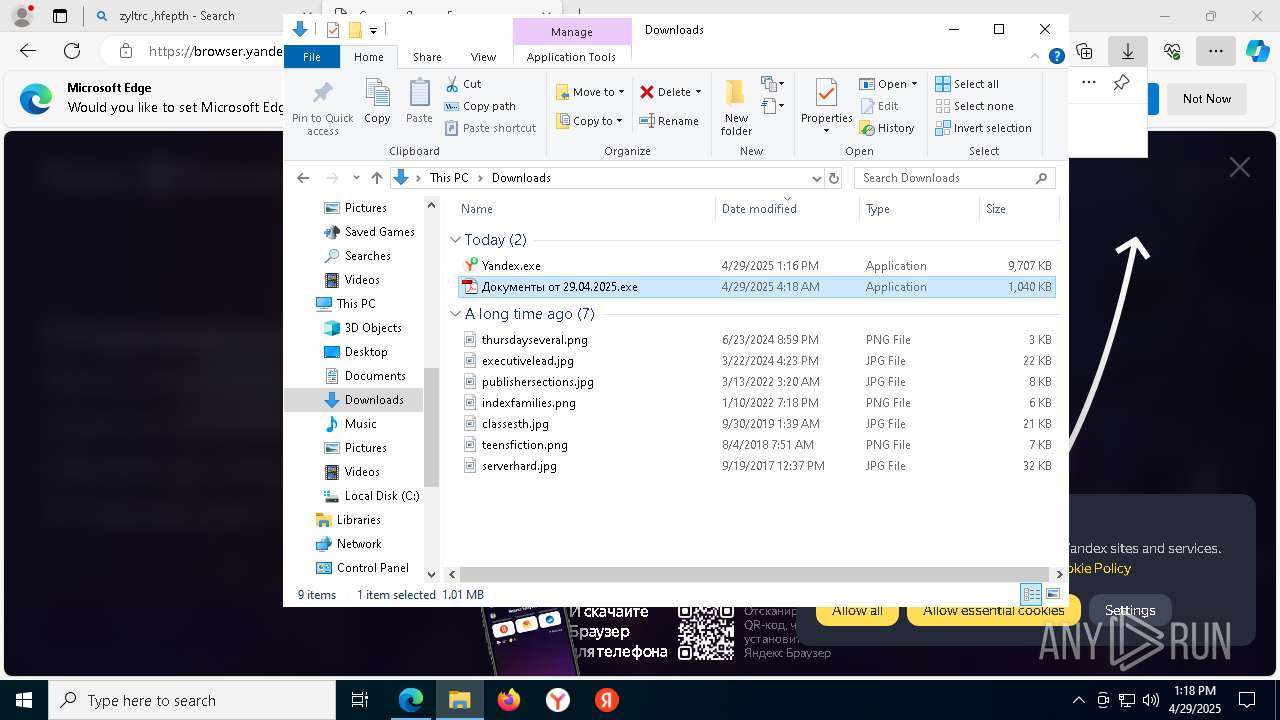Click Select none in ribbon
The height and width of the screenshot is (720, 1280).
tap(974, 106)
